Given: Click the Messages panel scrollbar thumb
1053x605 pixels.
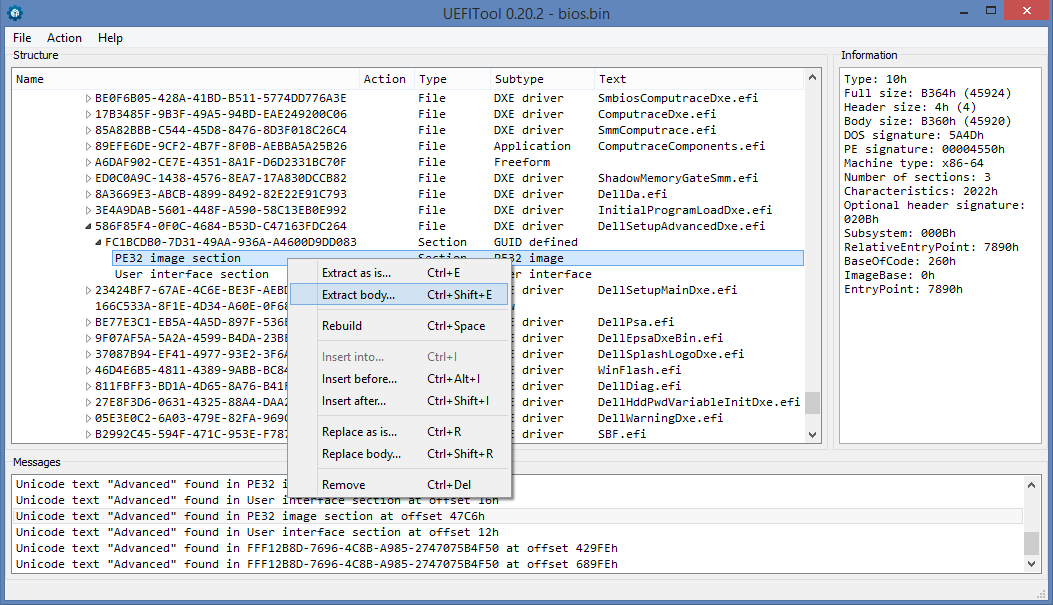Looking at the screenshot, I should coord(1032,543).
